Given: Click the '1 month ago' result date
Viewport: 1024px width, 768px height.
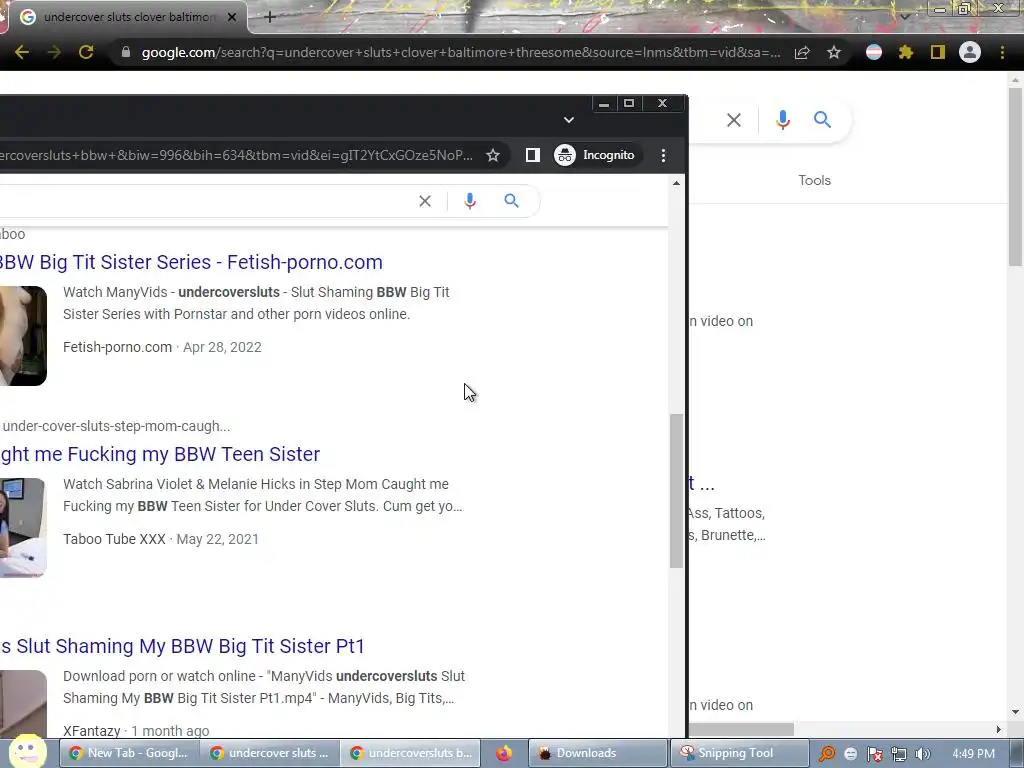Looking at the screenshot, I should pos(170,731).
